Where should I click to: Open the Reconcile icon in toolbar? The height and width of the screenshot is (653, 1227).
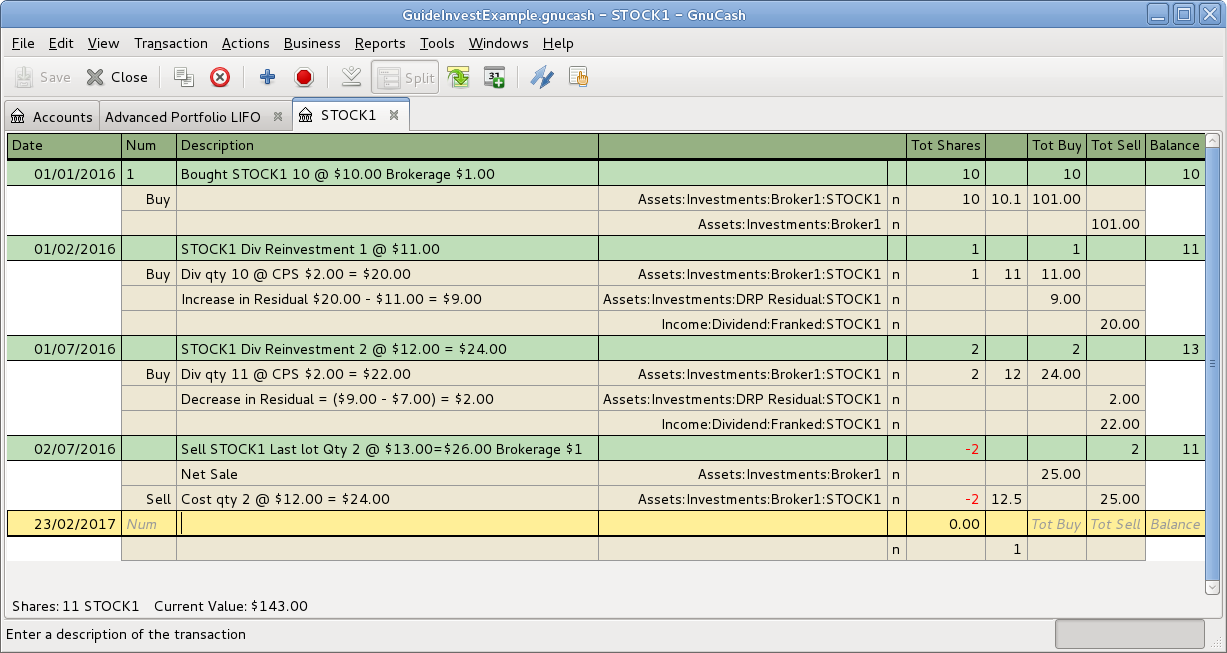(578, 77)
